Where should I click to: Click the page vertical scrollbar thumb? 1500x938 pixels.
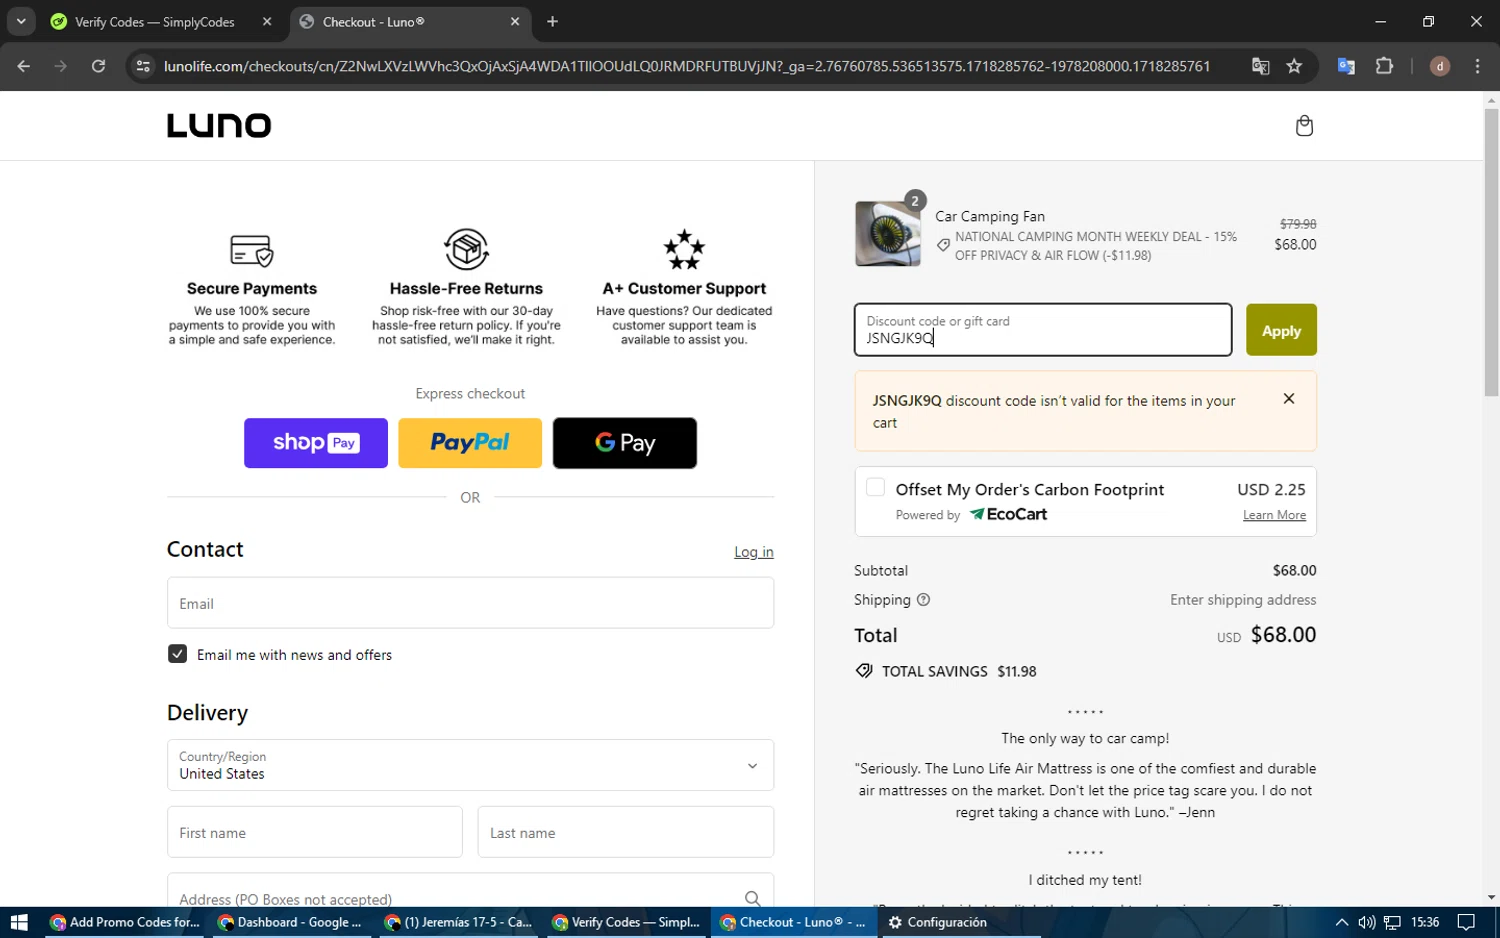coord(1491,252)
